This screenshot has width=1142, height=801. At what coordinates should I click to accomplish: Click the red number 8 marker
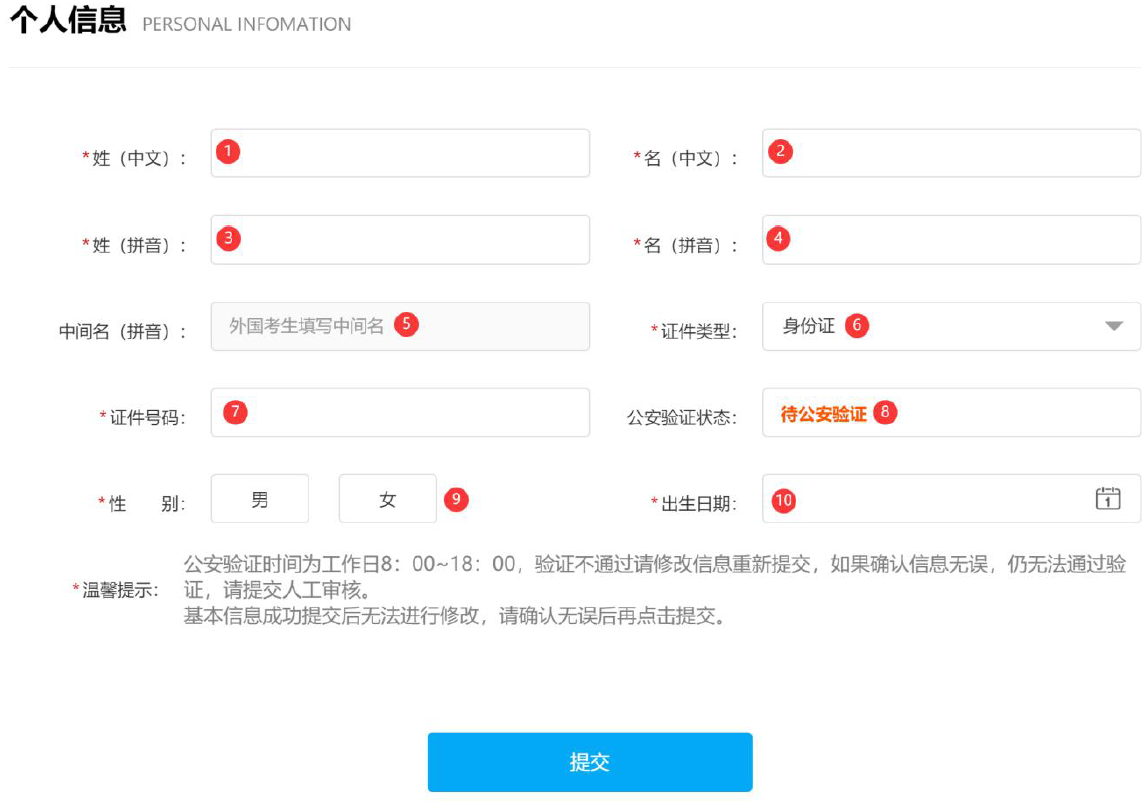(885, 412)
